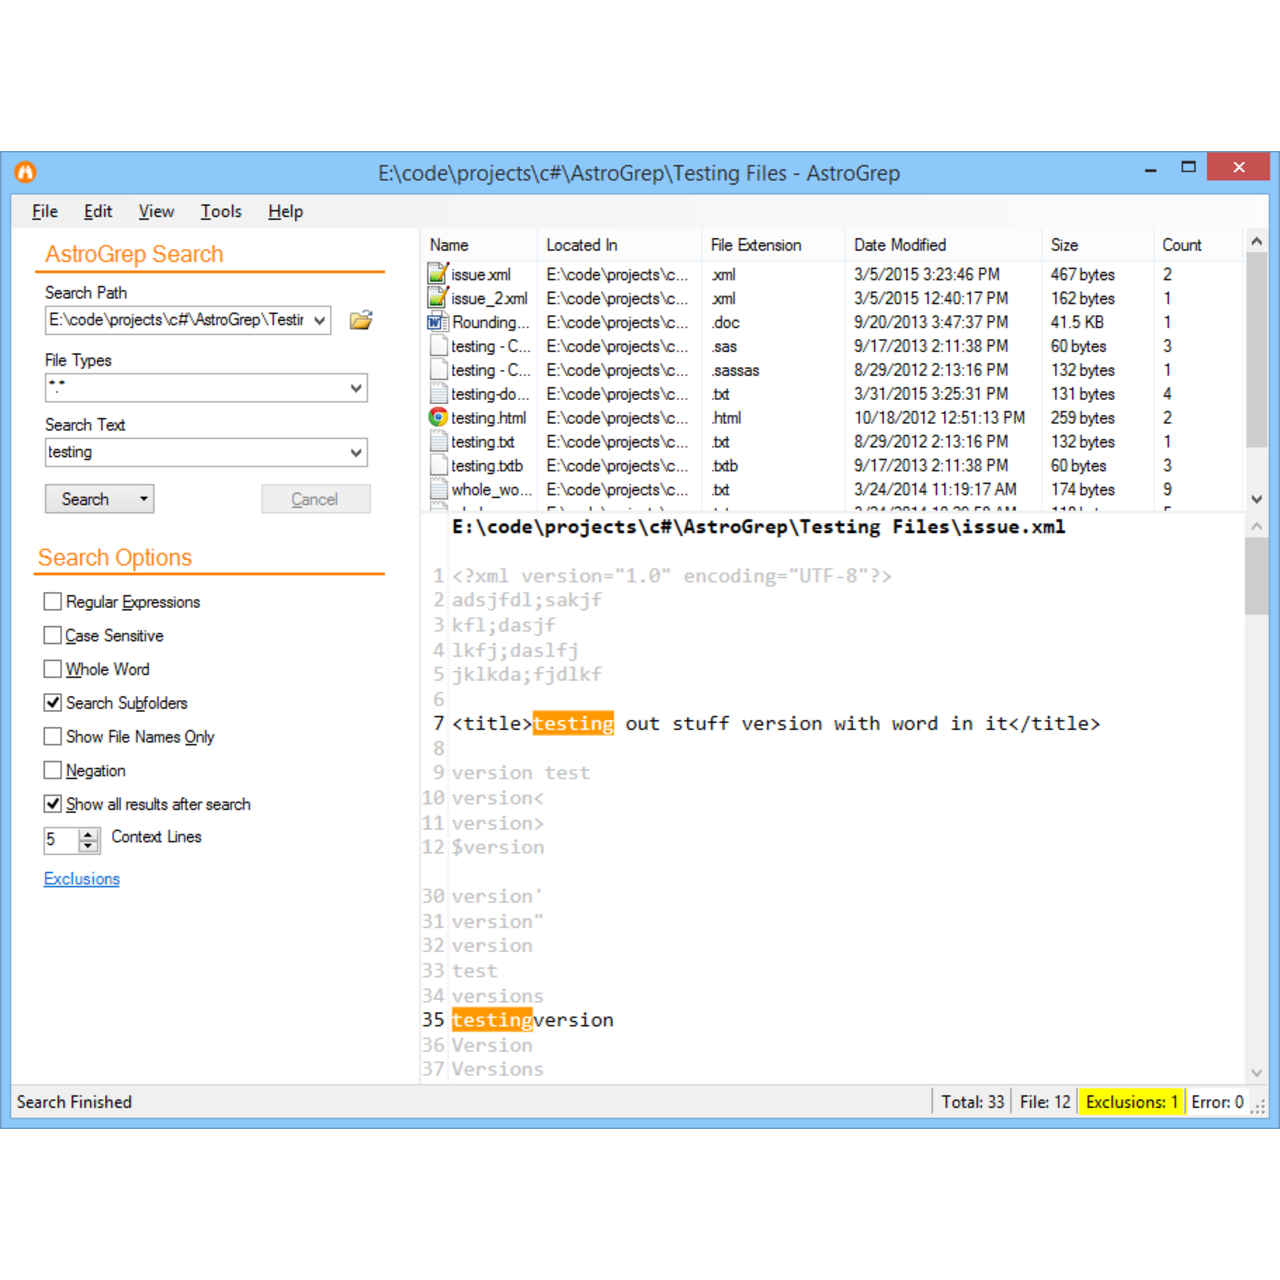Toggle Show File Names Only
Viewport: 1280px width, 1280px height.
[53, 736]
